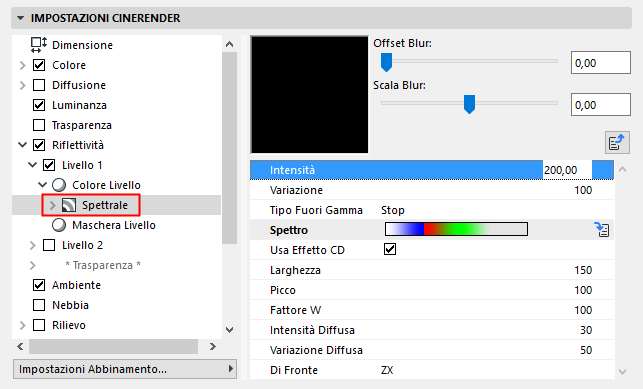The width and height of the screenshot is (643, 389).
Task: Select the Intensità parameter row label
Action: [292, 170]
